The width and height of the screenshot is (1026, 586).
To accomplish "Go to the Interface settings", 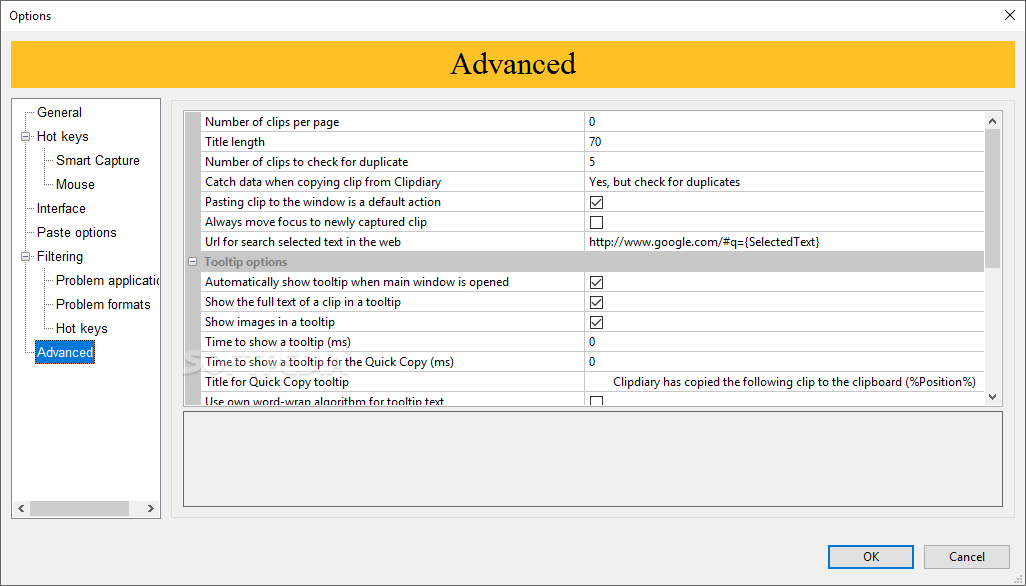I will tap(61, 209).
